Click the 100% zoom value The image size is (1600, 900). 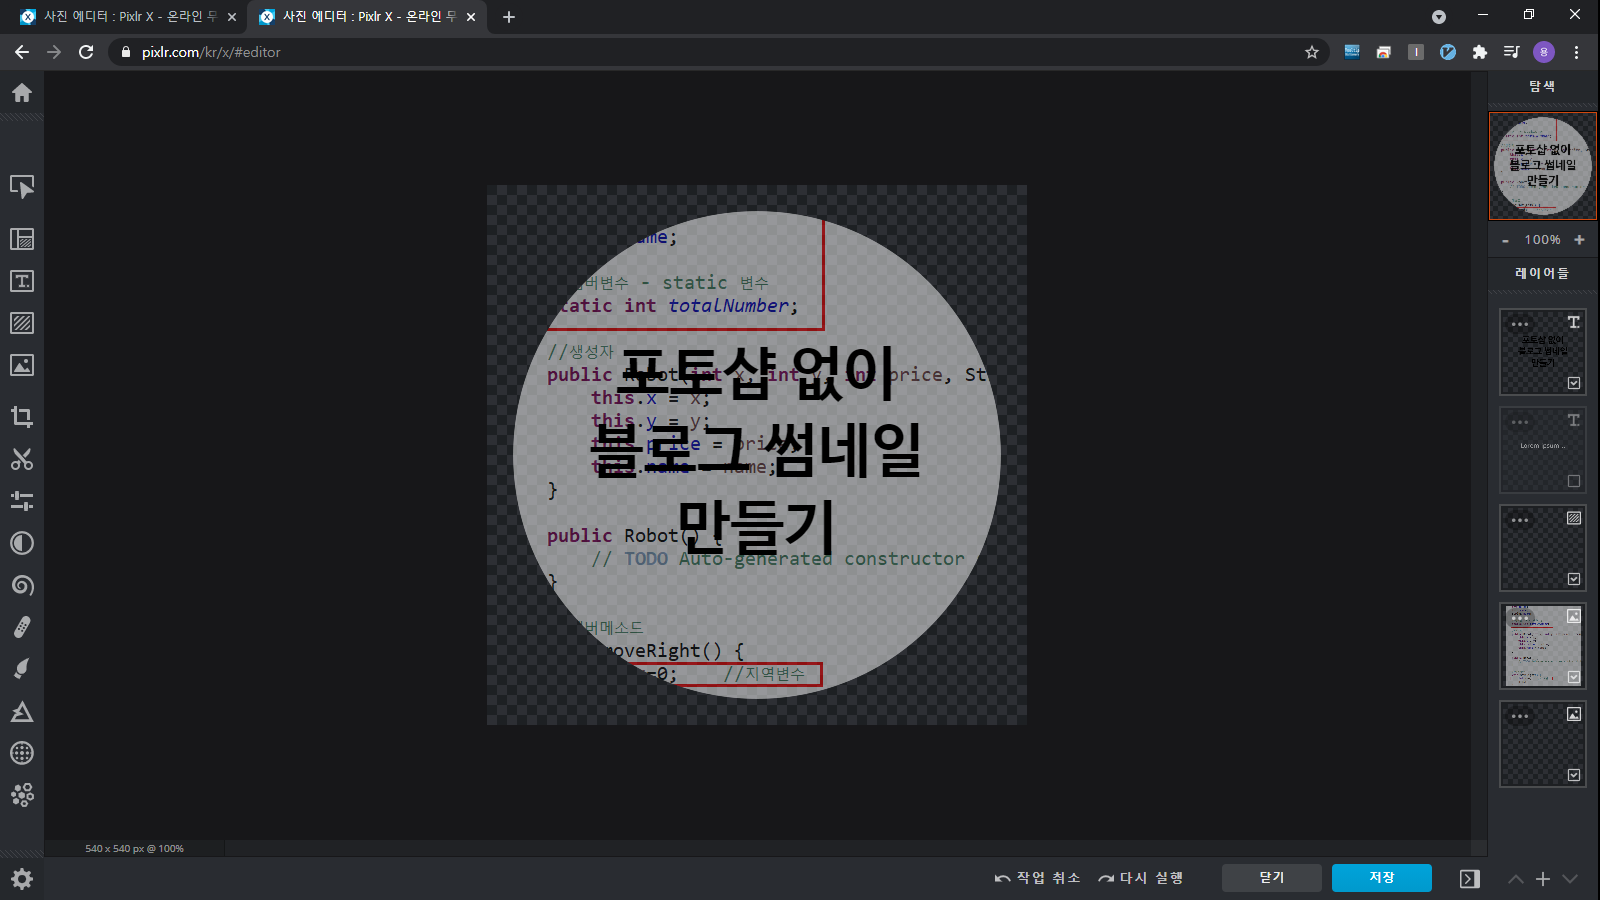click(x=1542, y=240)
